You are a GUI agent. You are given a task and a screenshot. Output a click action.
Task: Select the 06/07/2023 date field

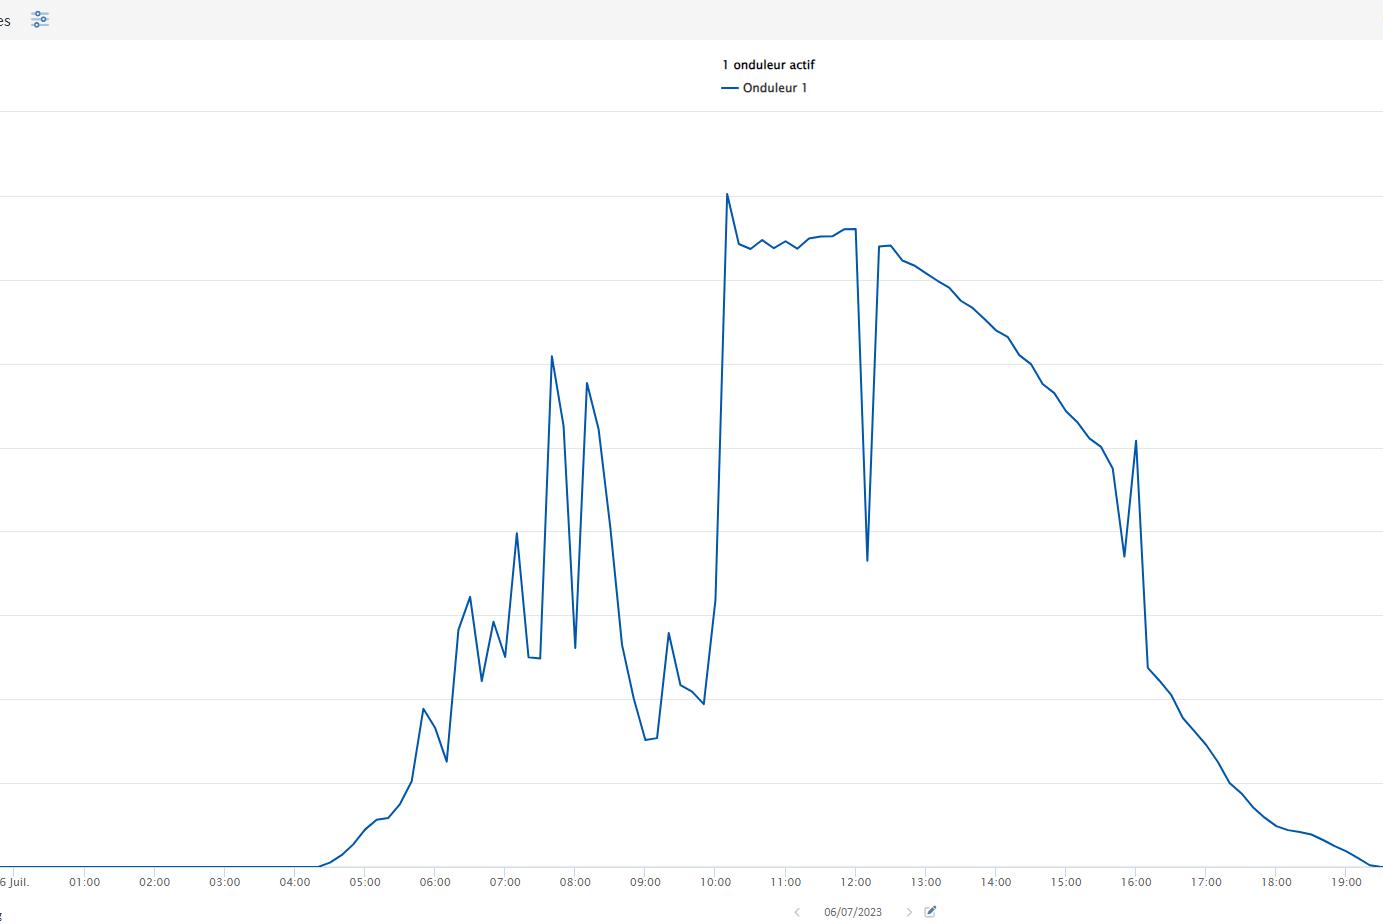click(853, 912)
